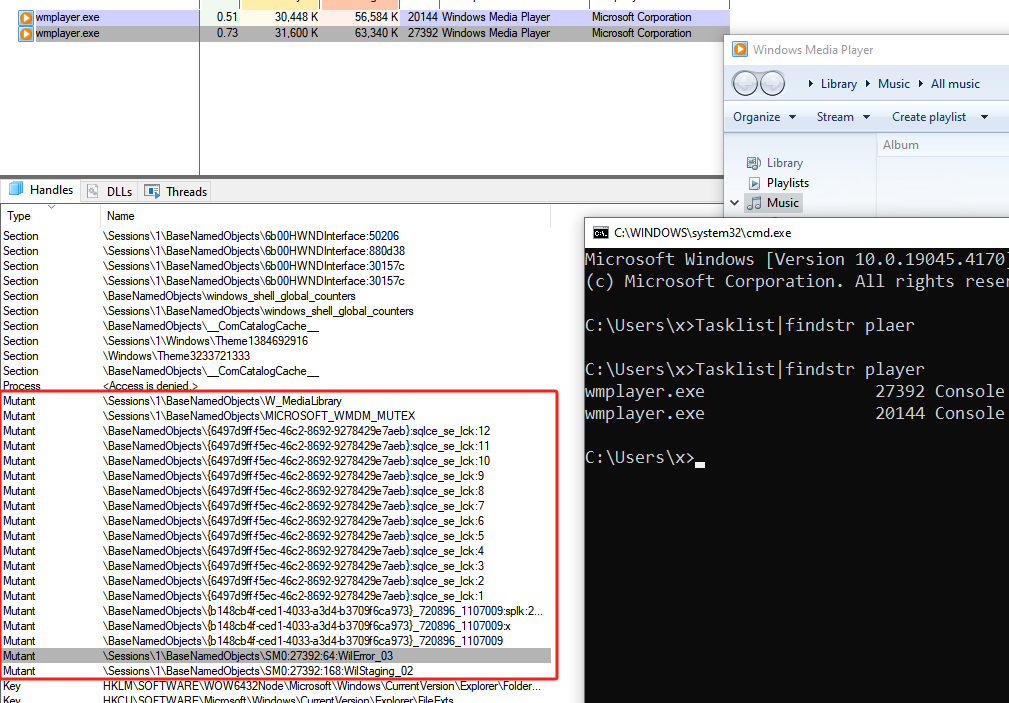Select Music in navigation pane
Image resolution: width=1009 pixels, height=703 pixels.
pyautogui.click(x=782, y=203)
